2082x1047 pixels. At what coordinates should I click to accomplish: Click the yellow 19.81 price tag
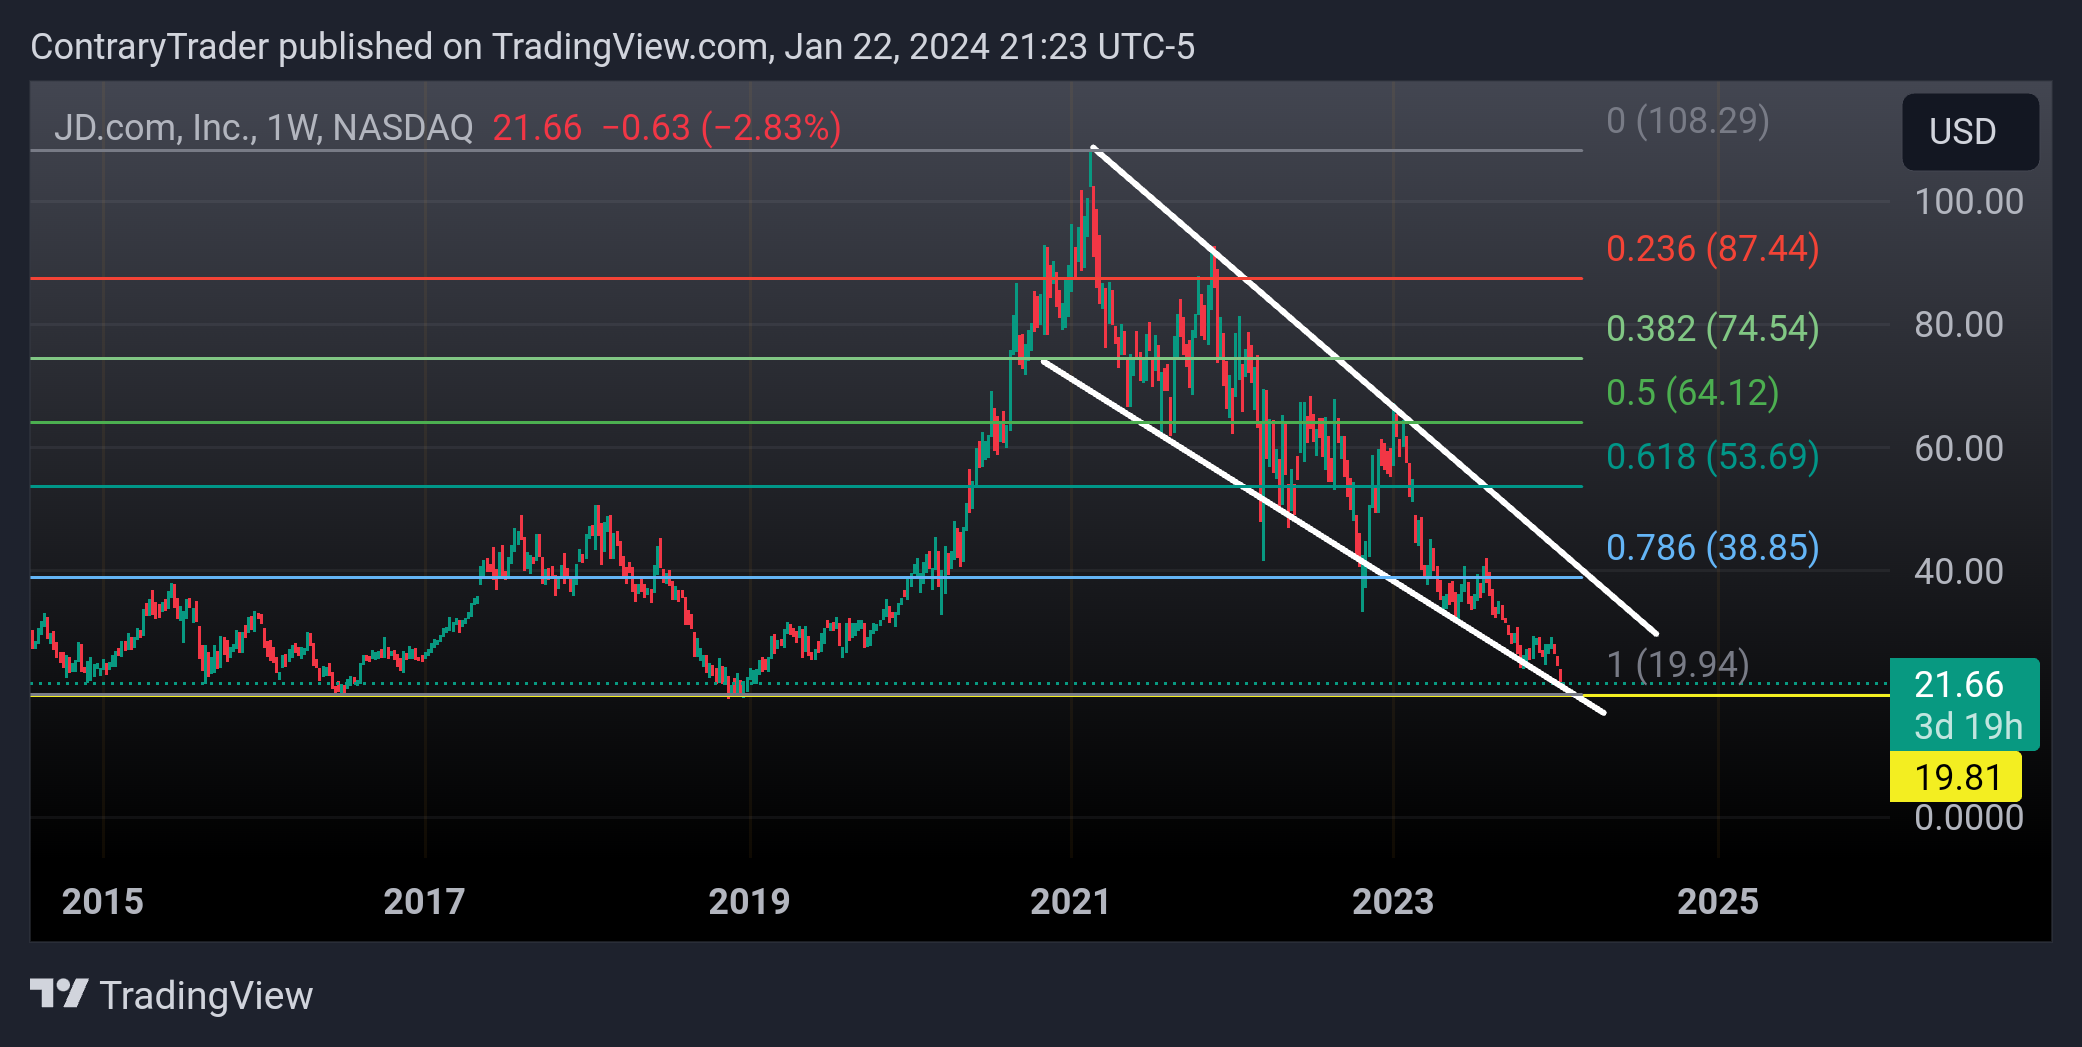1956,777
